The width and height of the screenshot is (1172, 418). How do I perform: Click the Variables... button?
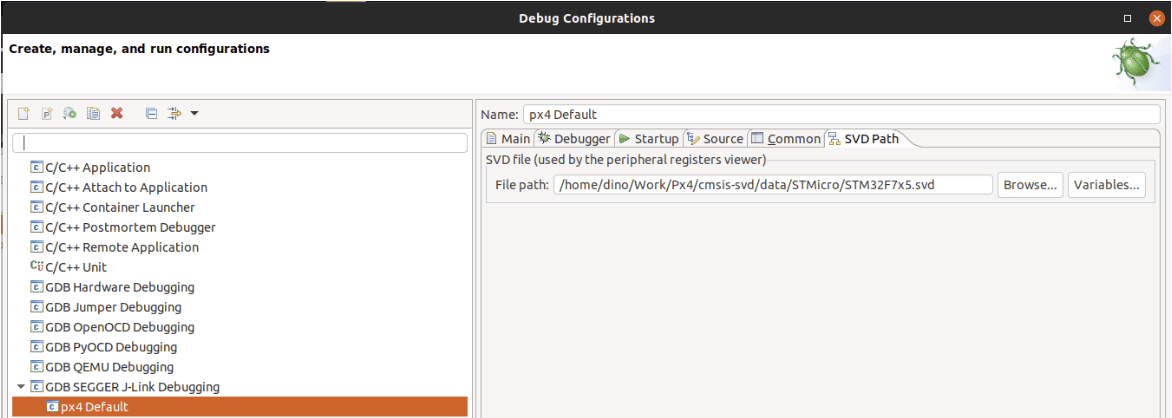[x=1107, y=185]
